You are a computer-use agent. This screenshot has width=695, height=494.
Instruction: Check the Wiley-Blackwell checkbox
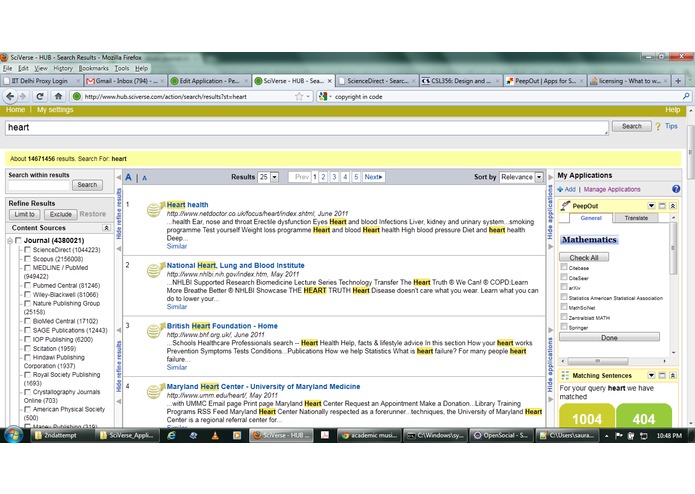pyautogui.click(x=27, y=294)
